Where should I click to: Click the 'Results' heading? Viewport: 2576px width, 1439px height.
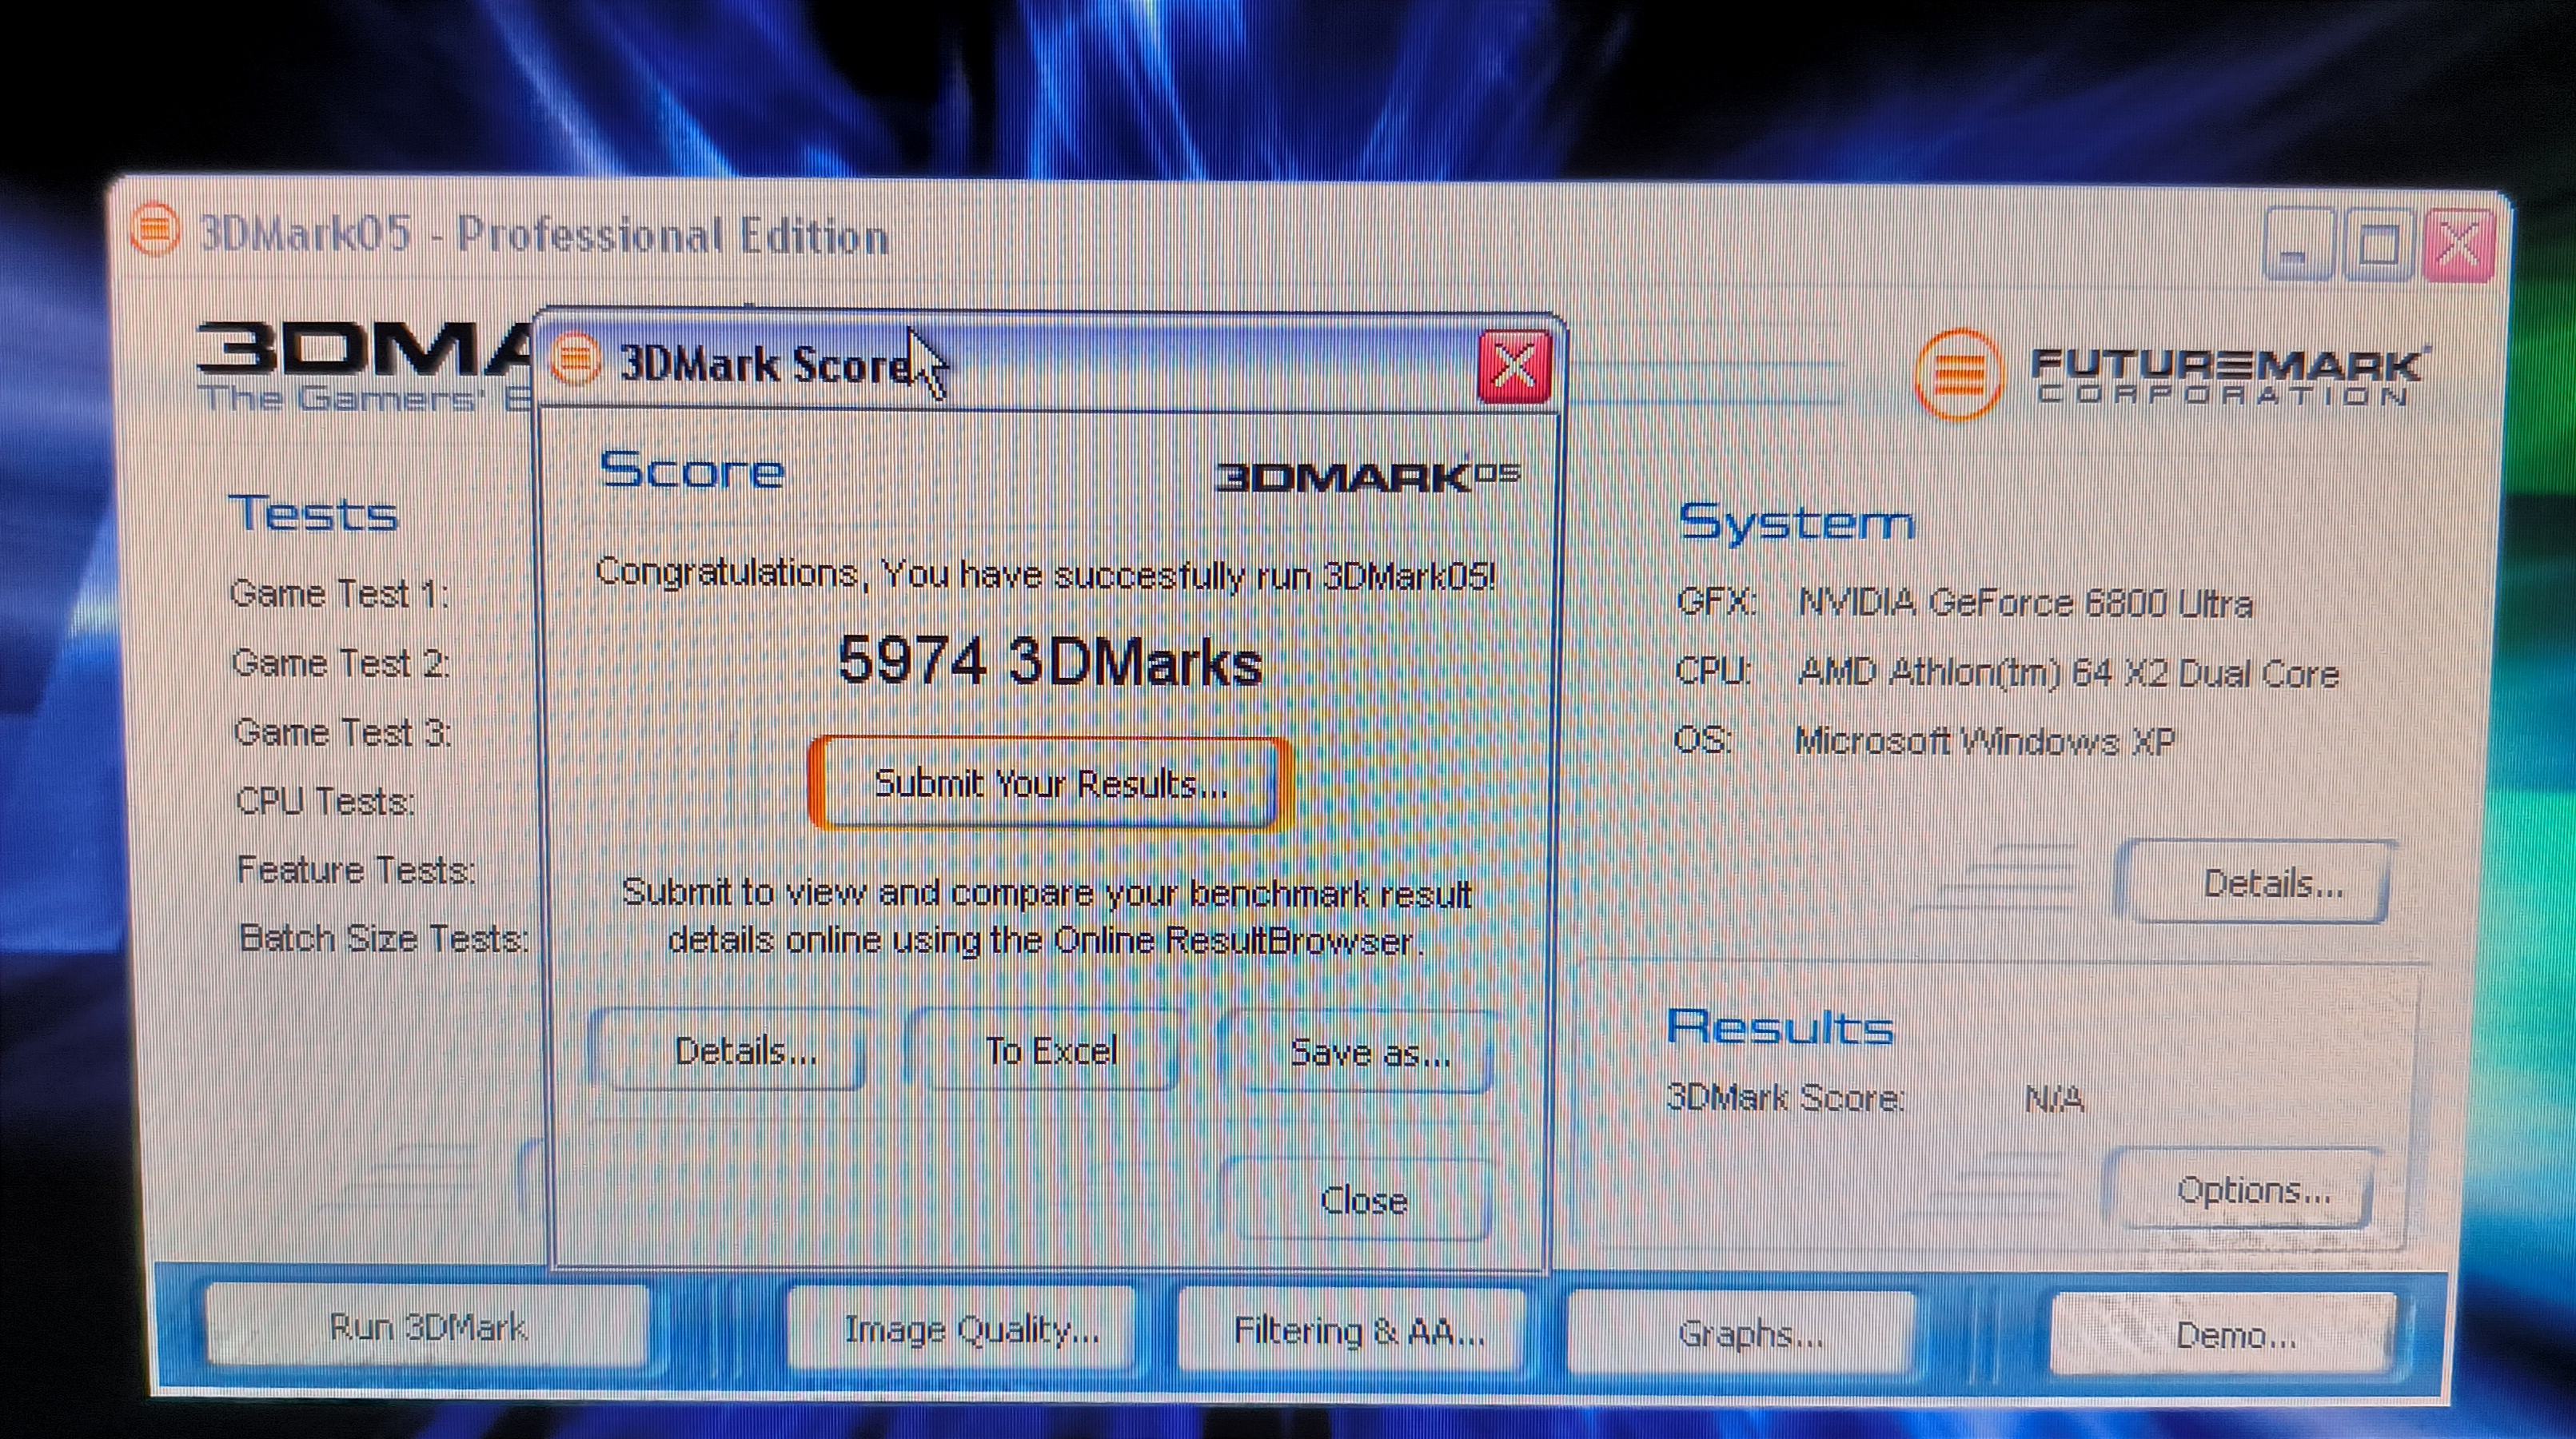[x=1780, y=1027]
